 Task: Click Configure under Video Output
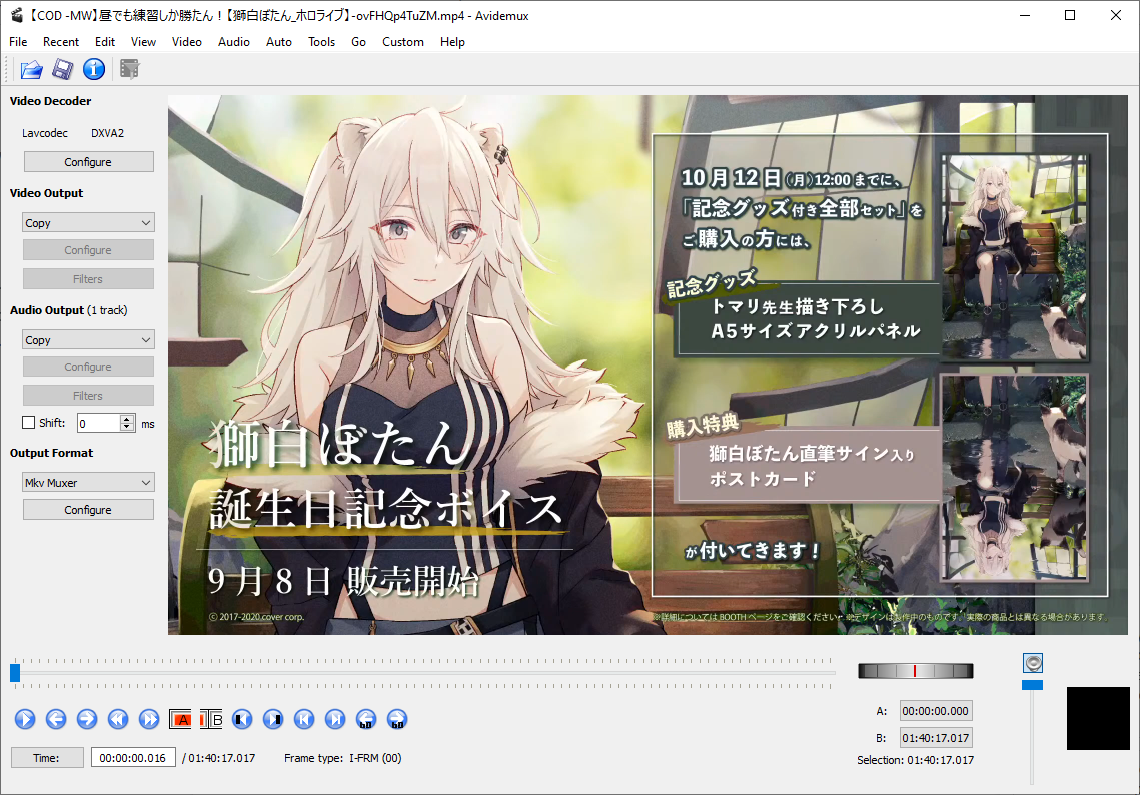pos(88,249)
